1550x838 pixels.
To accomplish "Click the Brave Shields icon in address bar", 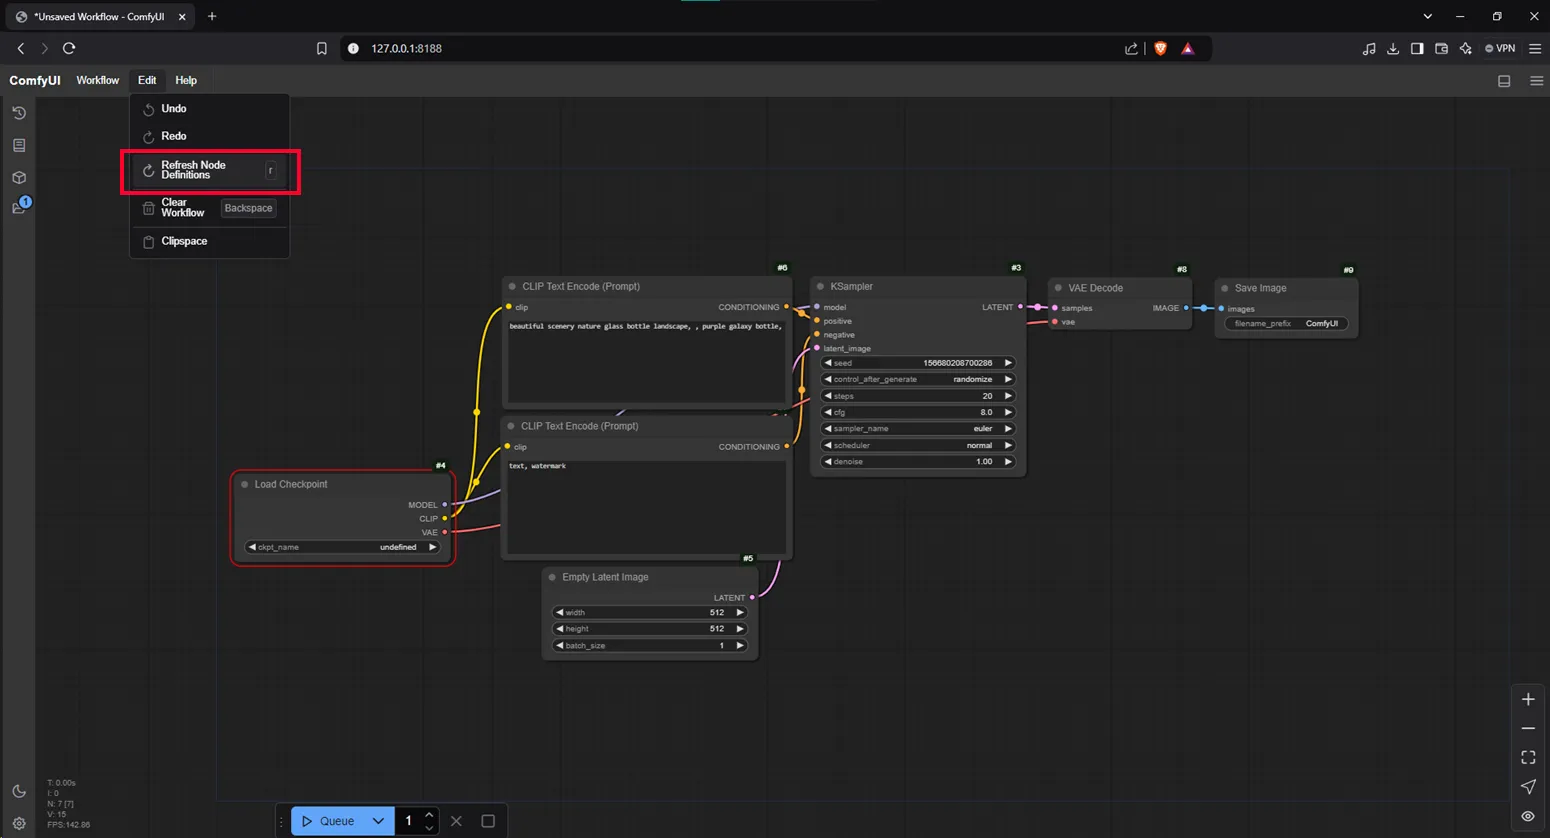I will (x=1160, y=48).
